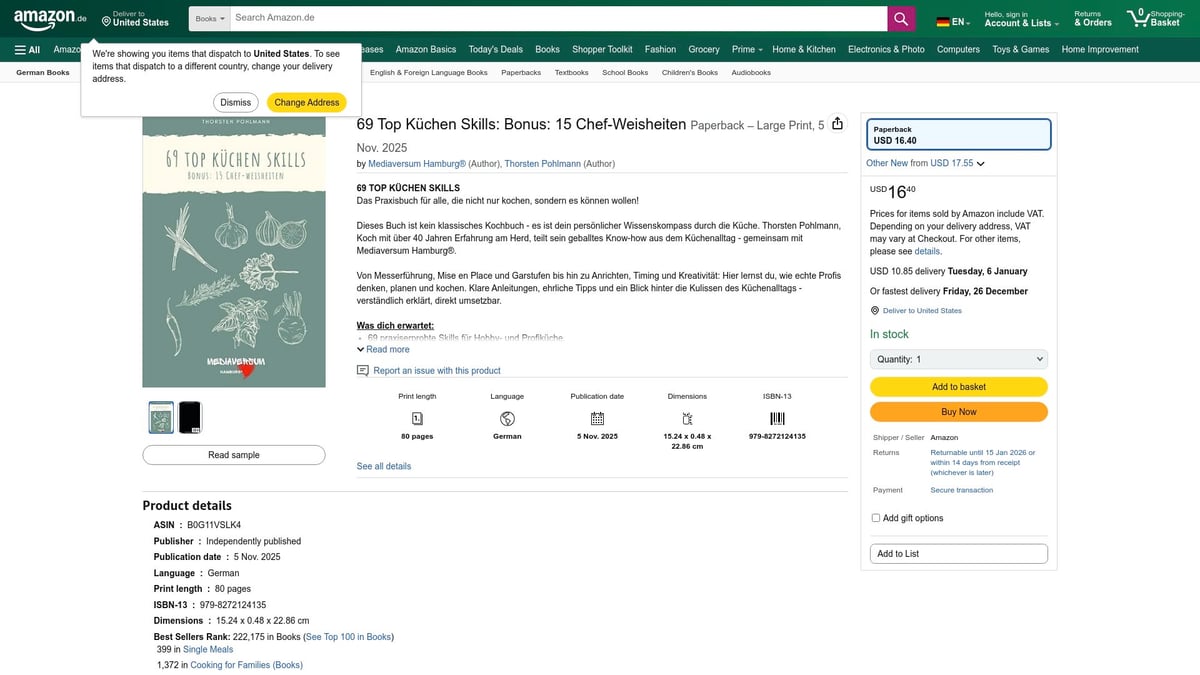Select the Paperback USD 16.40 format option

point(958,135)
